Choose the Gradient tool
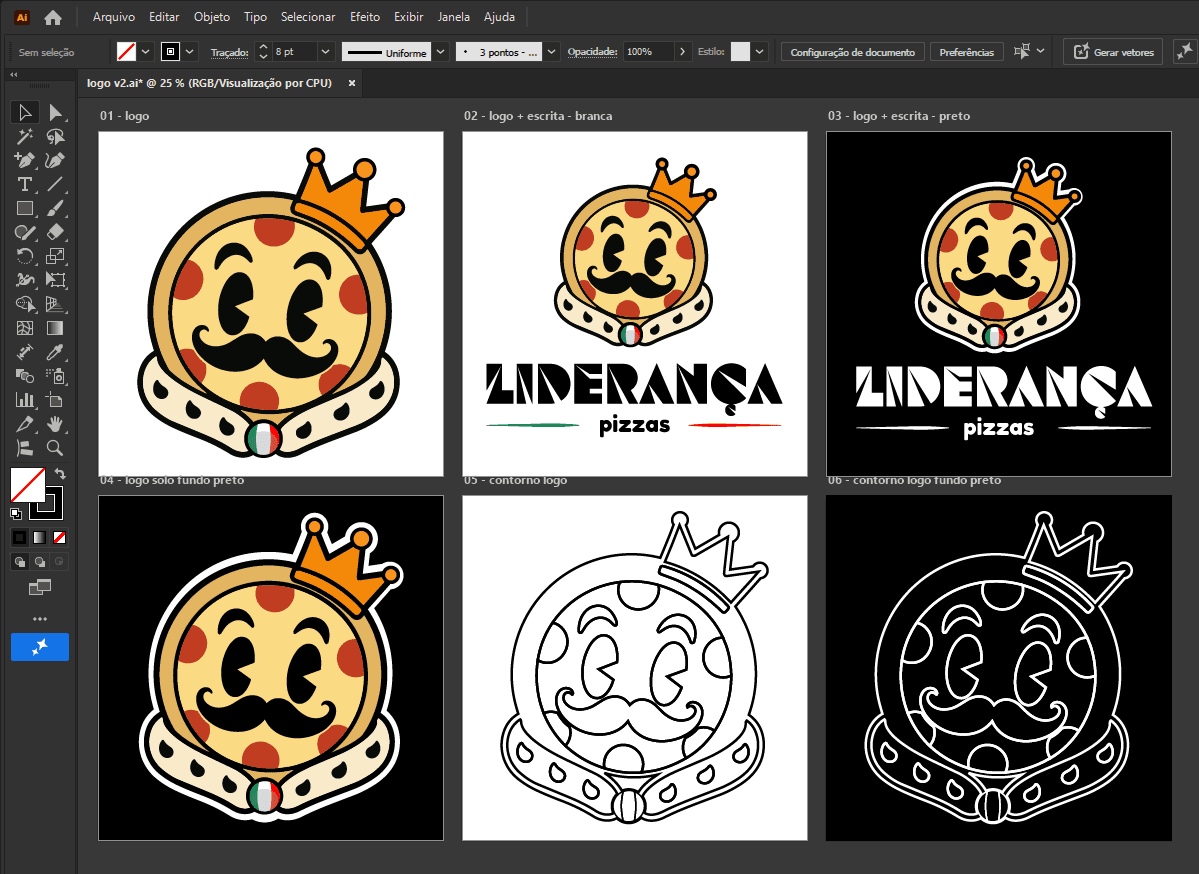 pyautogui.click(x=55, y=328)
